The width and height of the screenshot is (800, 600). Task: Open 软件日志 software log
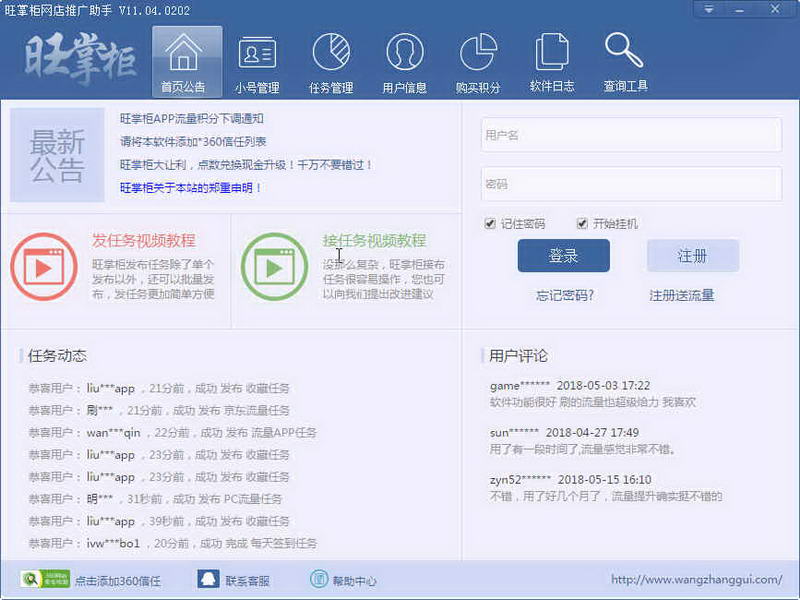point(552,62)
